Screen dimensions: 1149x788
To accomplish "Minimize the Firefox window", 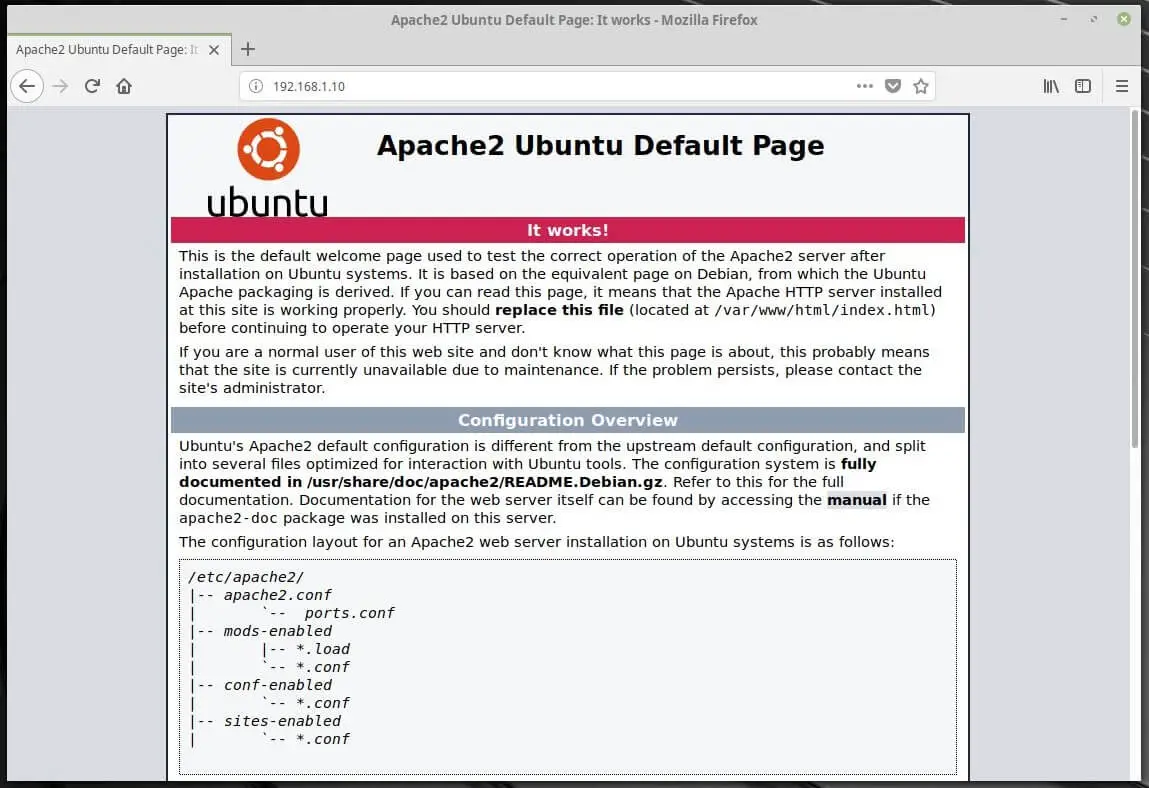I will tap(1064, 19).
